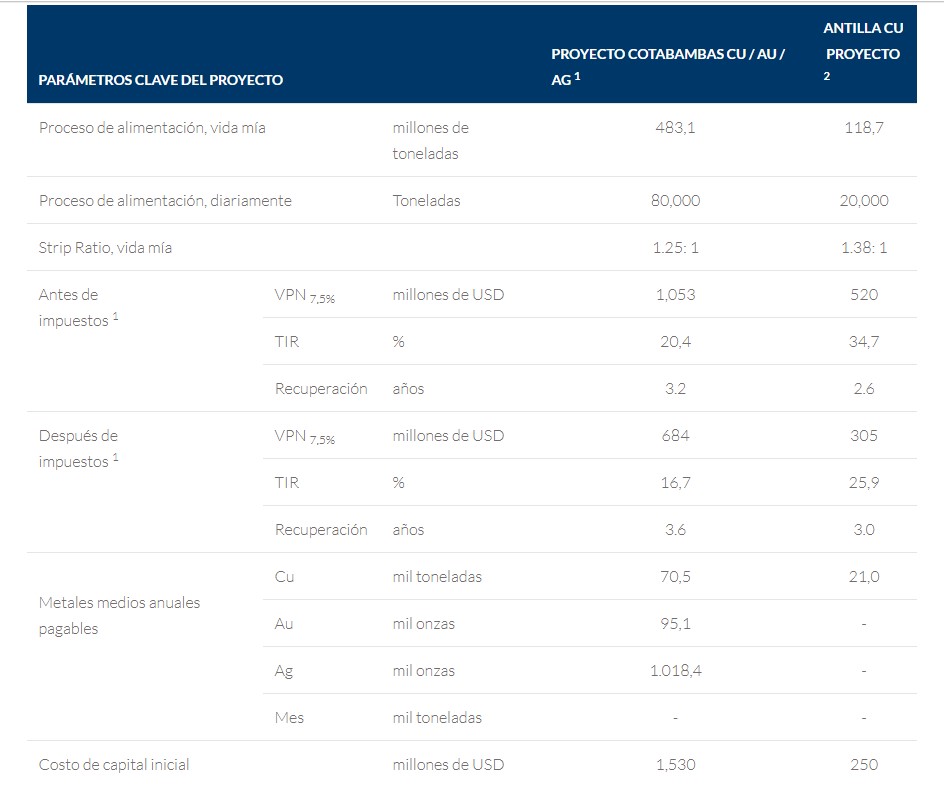The width and height of the screenshot is (944, 785).
Task: Click the value 1.018,4
Action: (675, 670)
